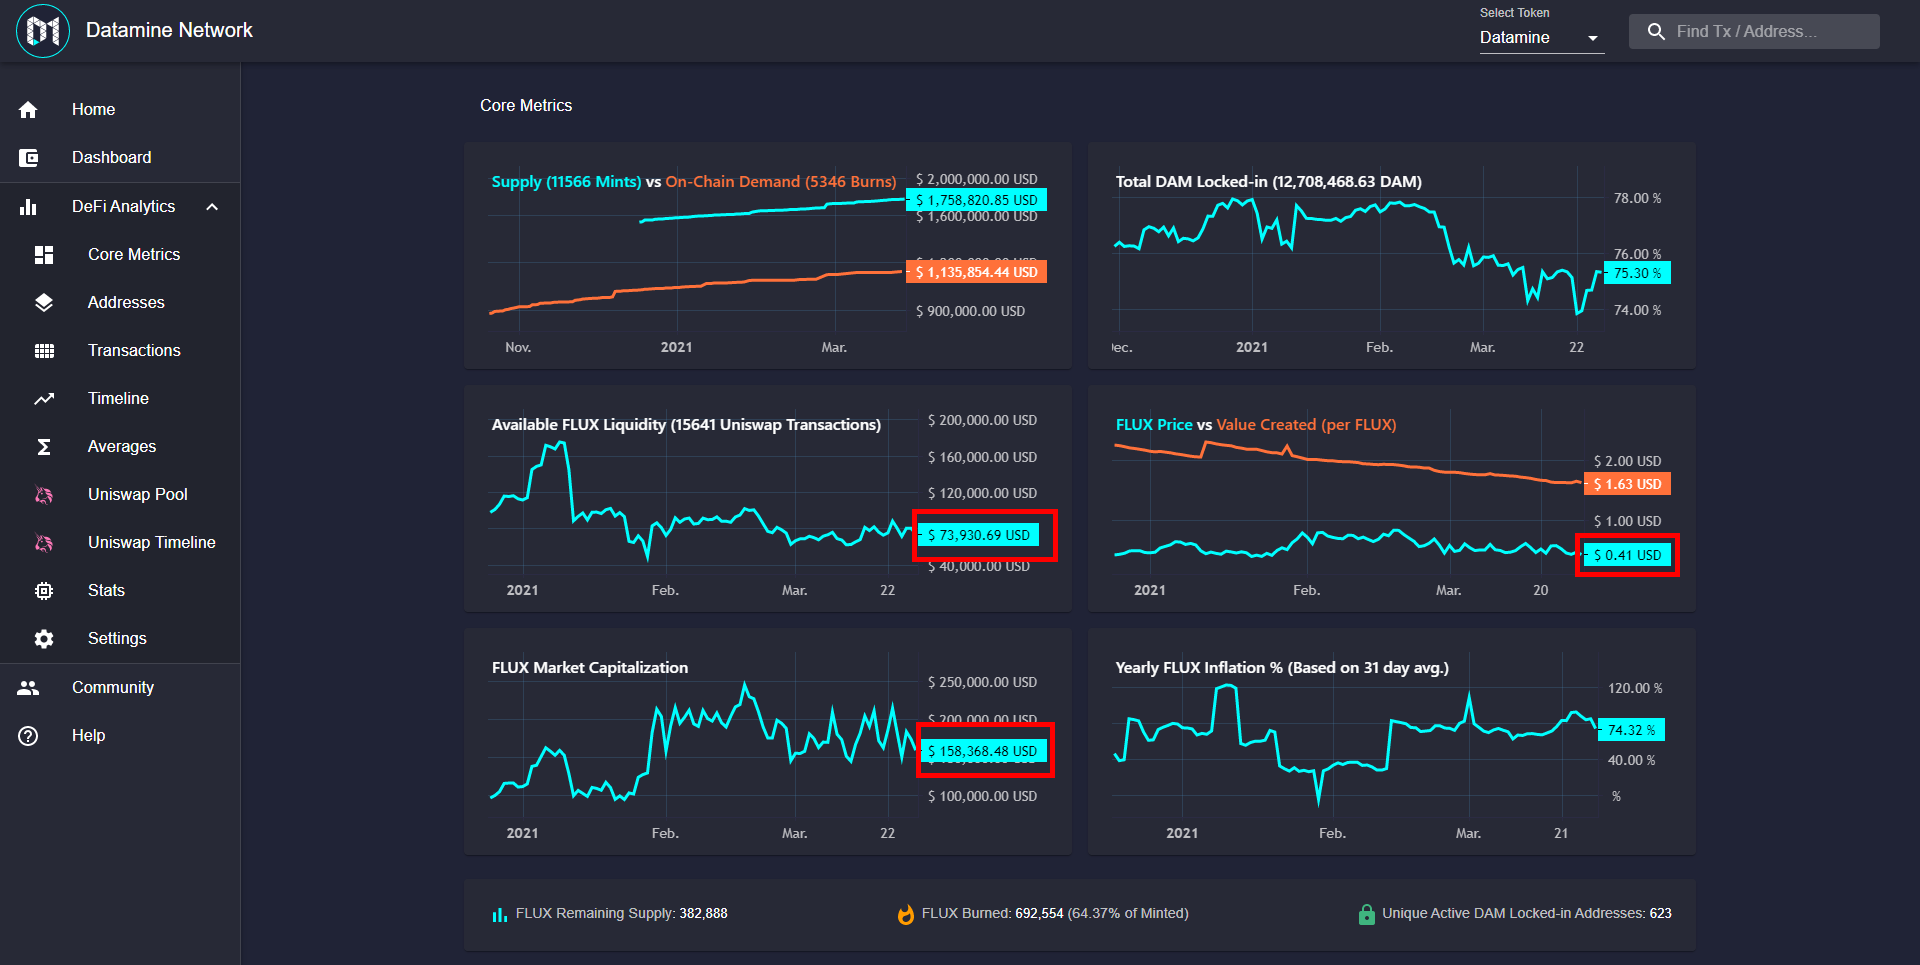Click the search magnifier icon
The image size is (1920, 965).
[1656, 32]
